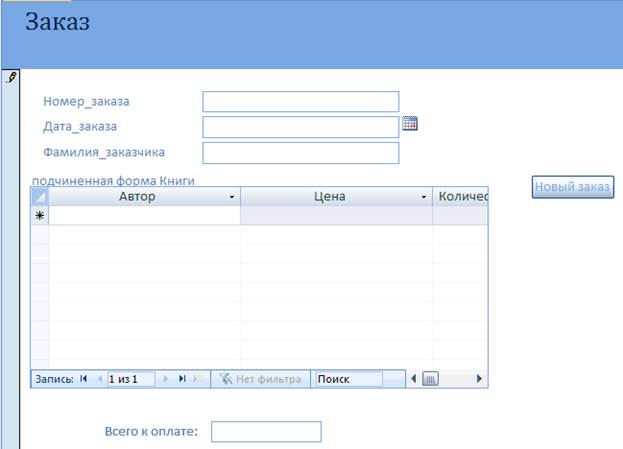Click the Поиск search box
The height and width of the screenshot is (449, 623).
(x=349, y=379)
